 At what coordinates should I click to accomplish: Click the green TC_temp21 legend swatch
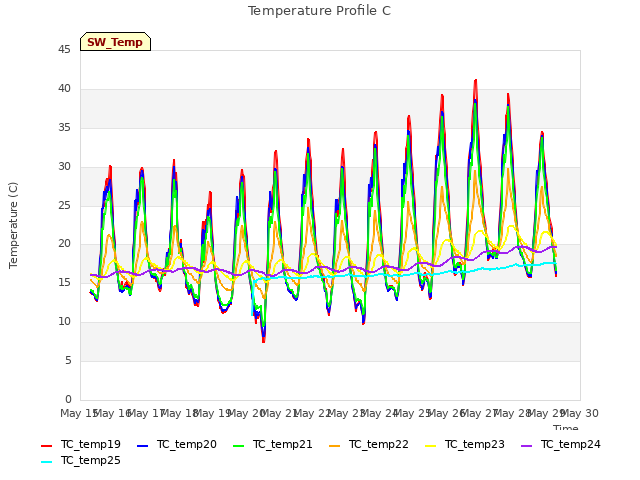click(x=238, y=446)
